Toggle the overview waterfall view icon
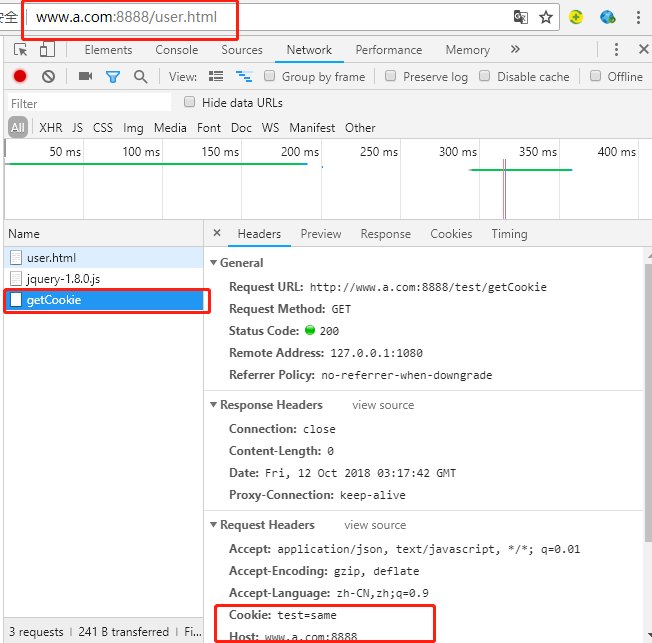652x643 pixels. [x=244, y=76]
